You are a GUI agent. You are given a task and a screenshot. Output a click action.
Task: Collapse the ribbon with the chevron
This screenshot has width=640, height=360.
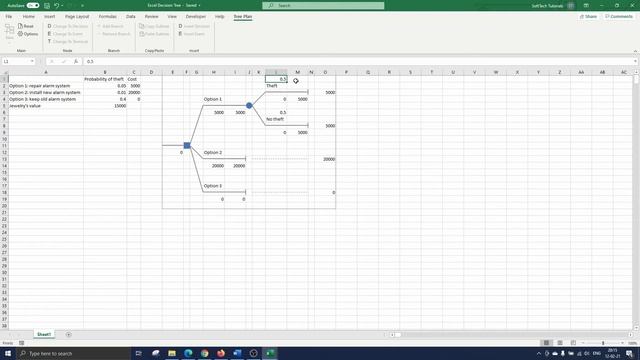pos(635,51)
